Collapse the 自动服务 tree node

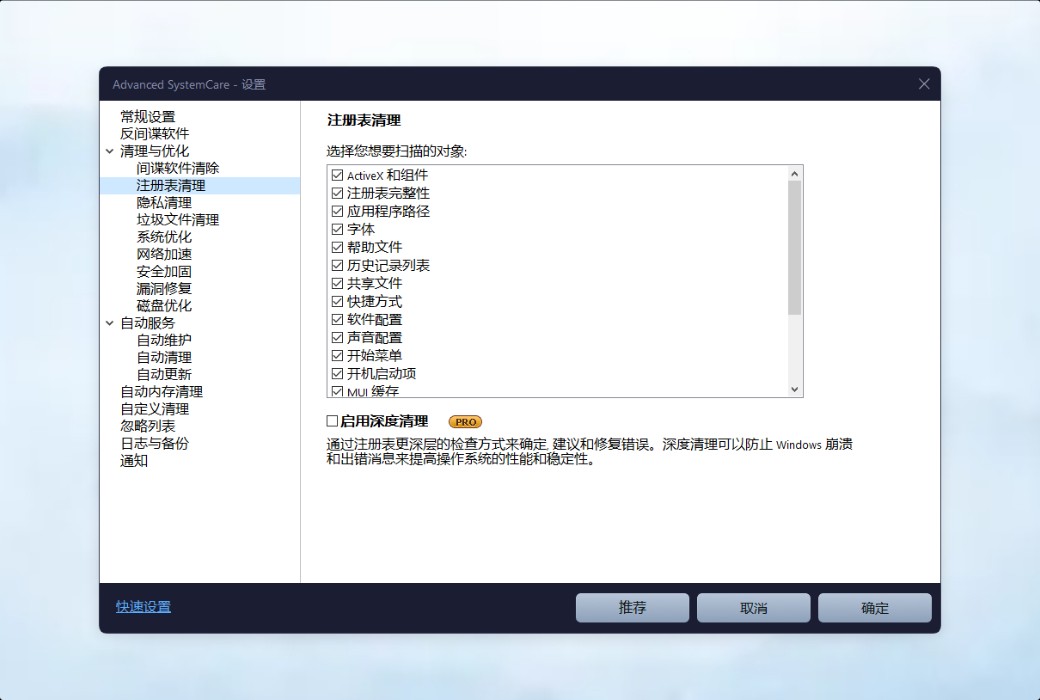[x=109, y=323]
